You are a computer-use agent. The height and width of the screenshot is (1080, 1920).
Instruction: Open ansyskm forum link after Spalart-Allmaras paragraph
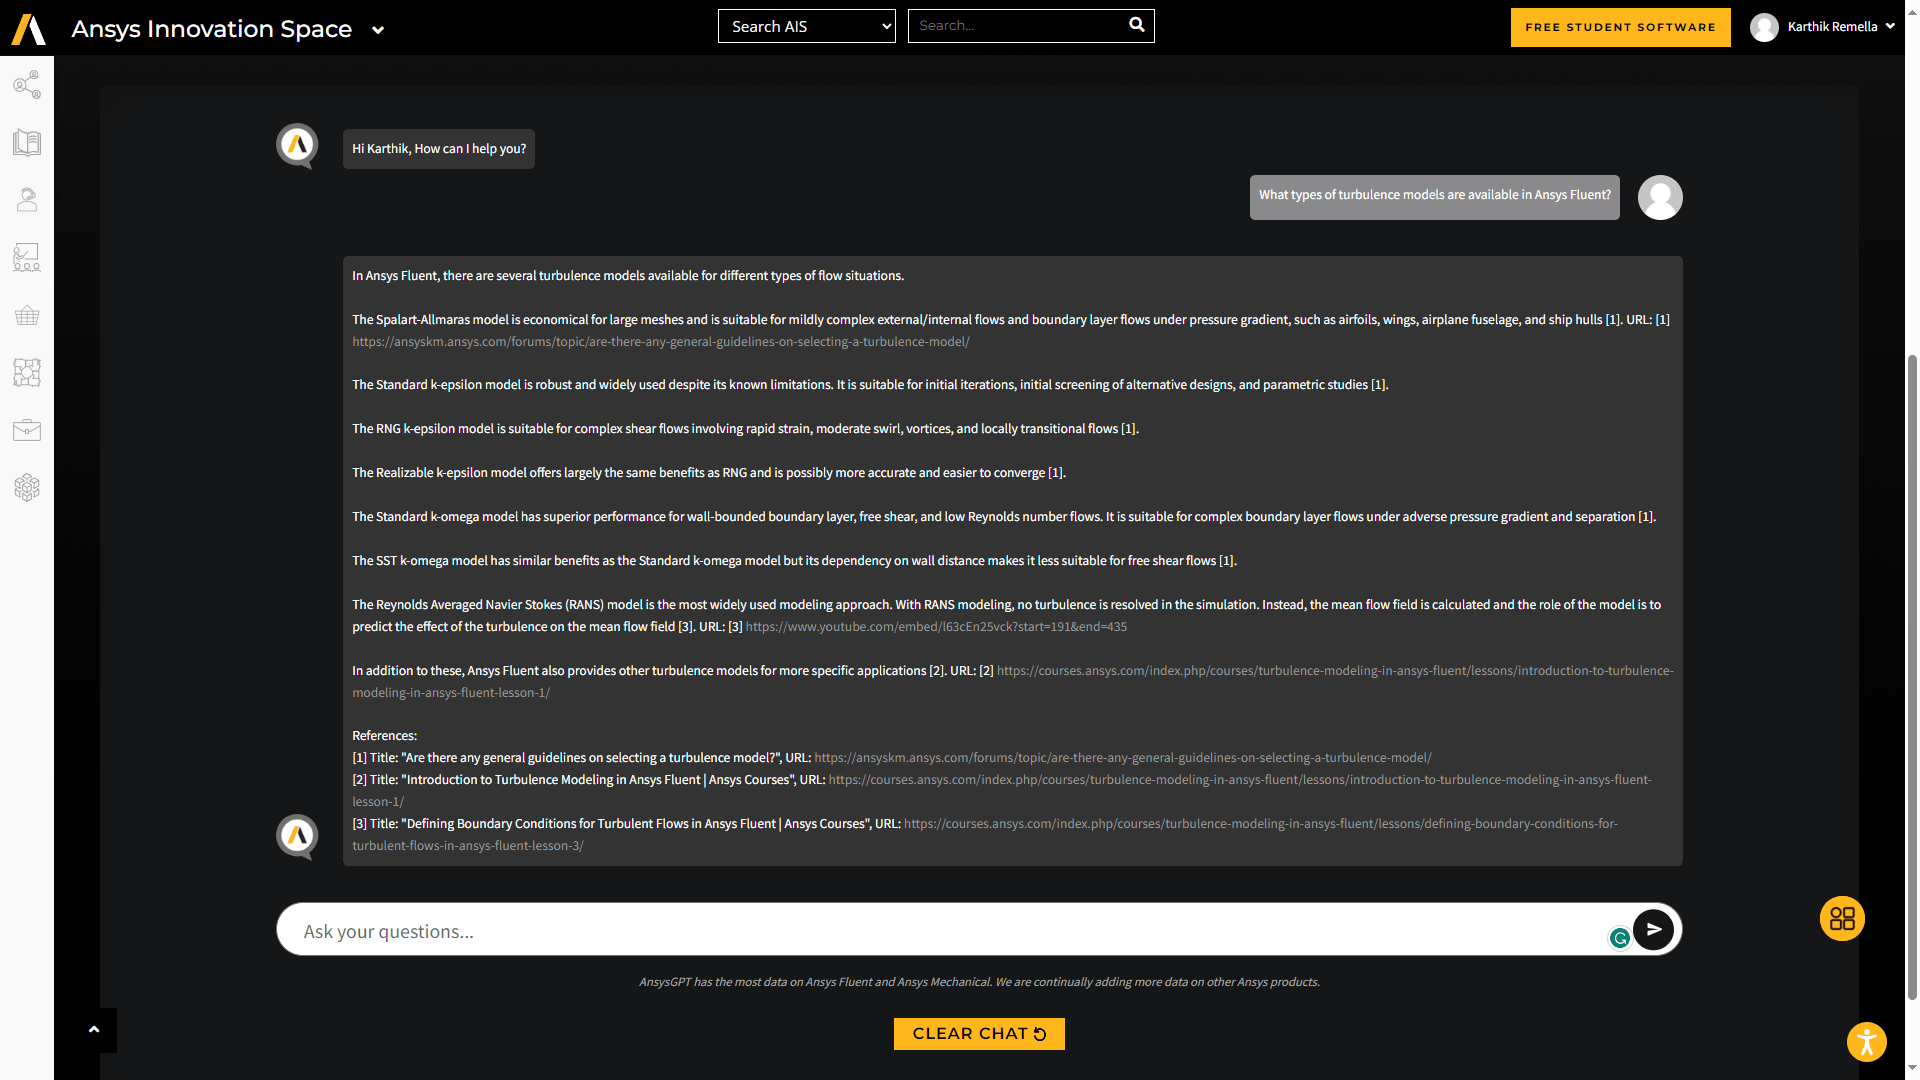tap(660, 342)
